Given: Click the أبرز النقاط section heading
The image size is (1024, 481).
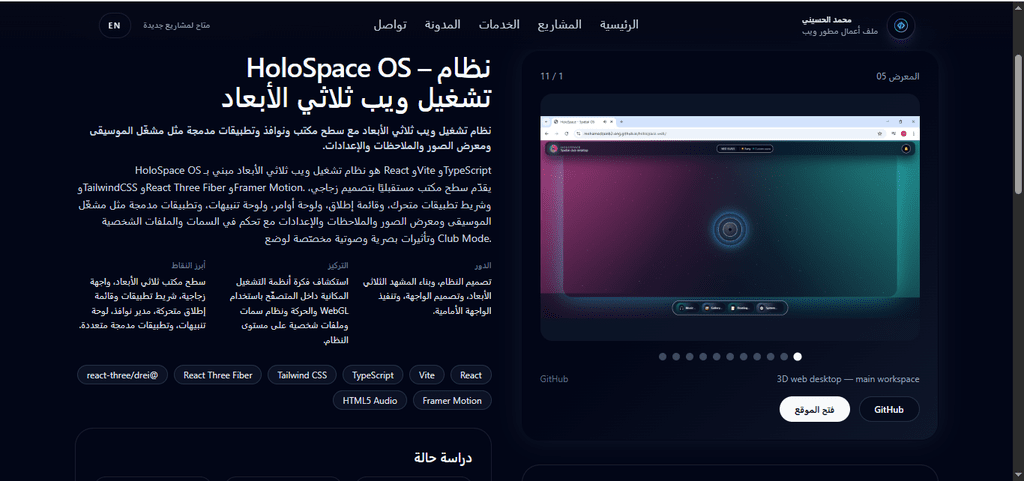Looking at the screenshot, I should point(189,266).
